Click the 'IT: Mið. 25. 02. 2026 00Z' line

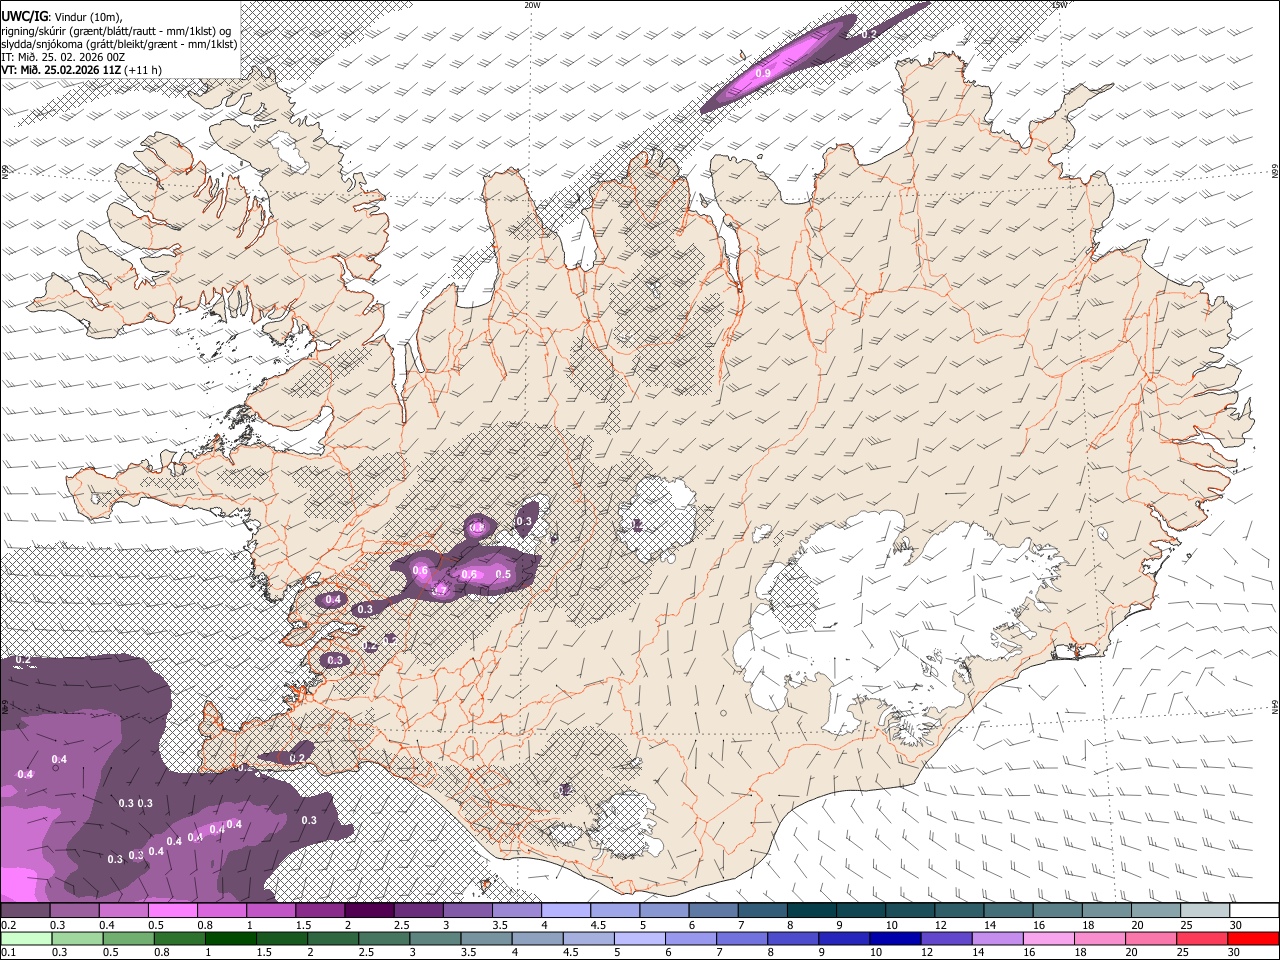pyautogui.click(x=63, y=57)
